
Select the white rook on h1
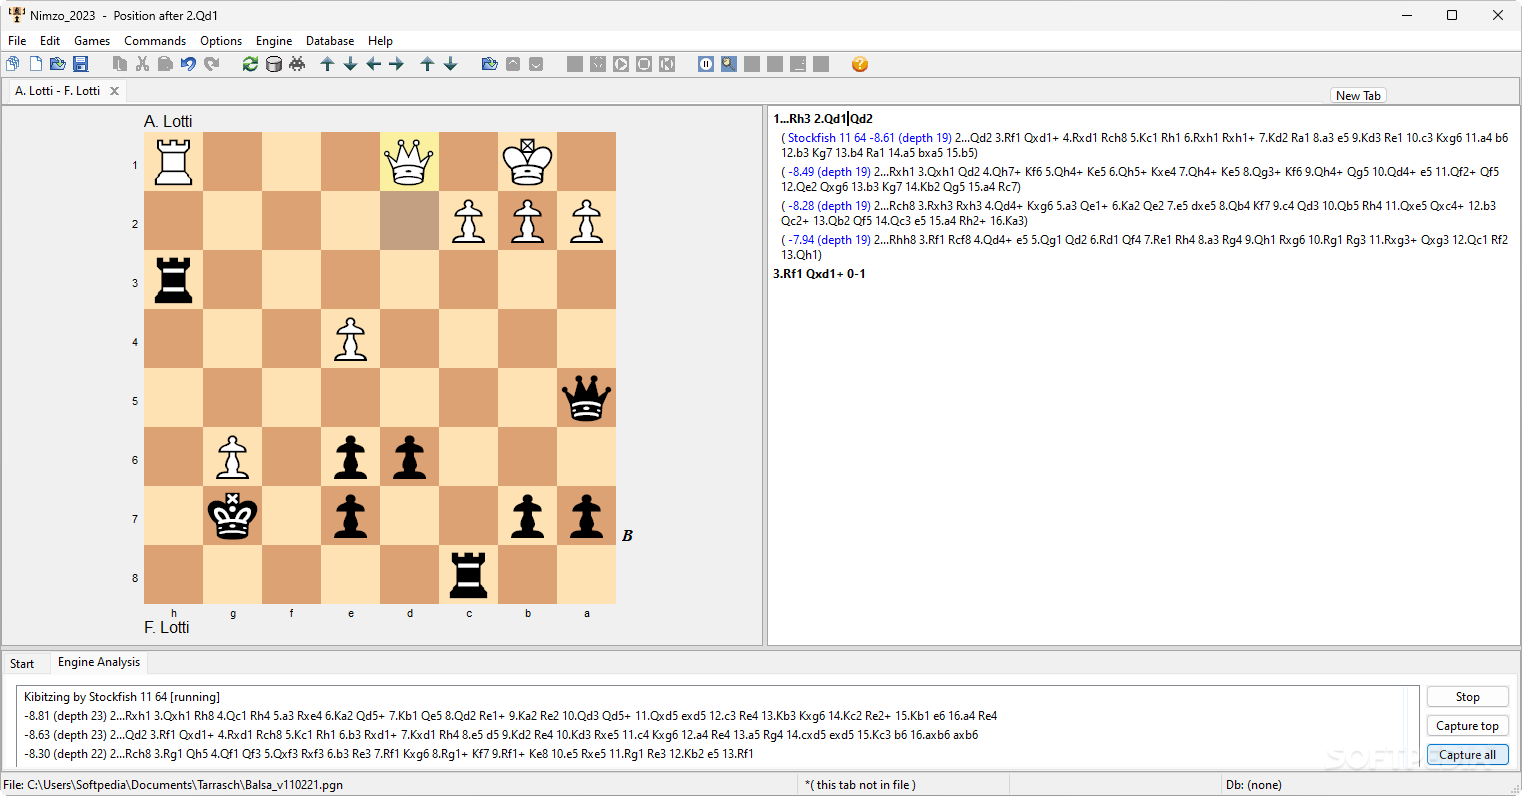[173, 161]
